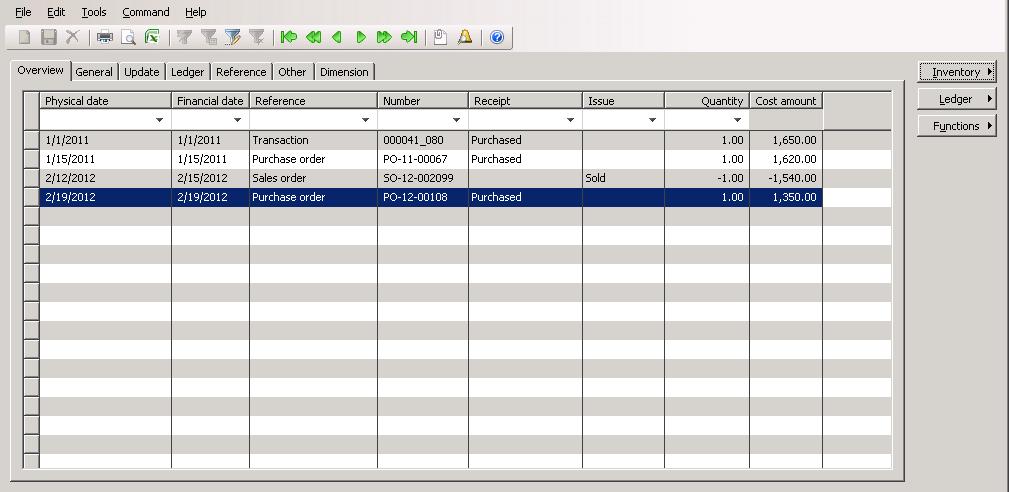Click the Quantity column header
1009x492 pixels.
click(707, 101)
